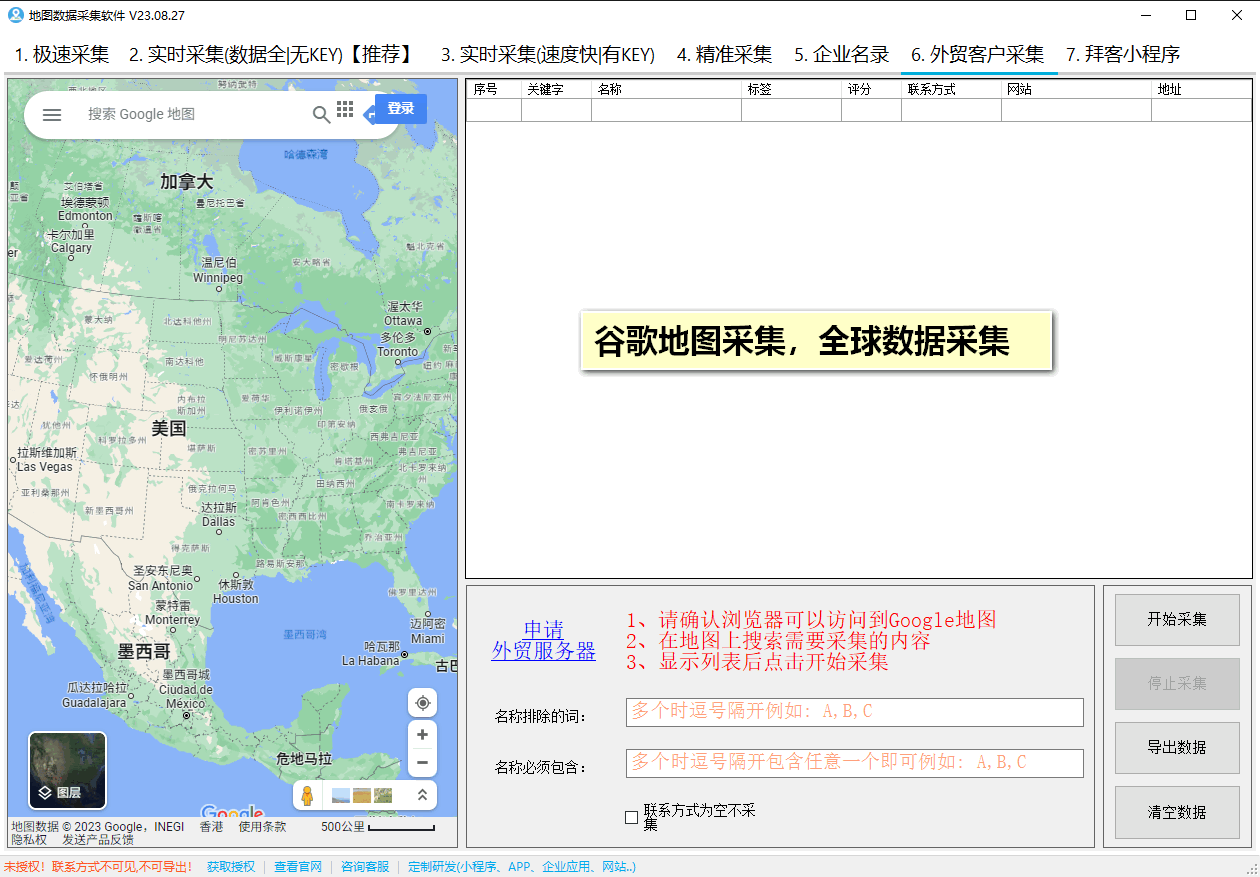Image resolution: width=1260 pixels, height=877 pixels.
Task: Click the 名称 column header
Action: coord(667,89)
